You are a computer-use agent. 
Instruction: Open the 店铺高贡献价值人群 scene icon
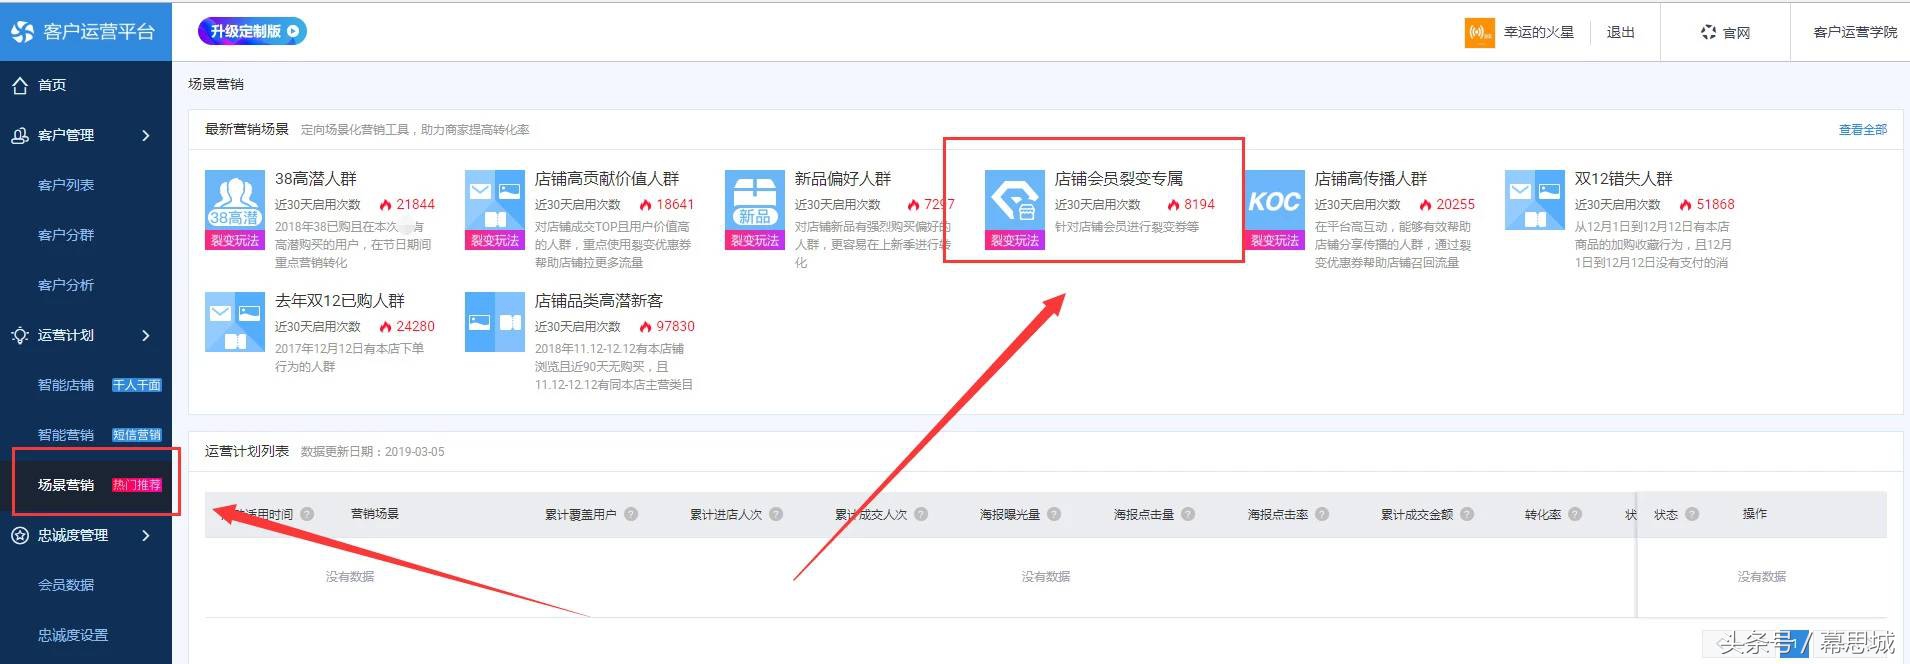point(494,210)
